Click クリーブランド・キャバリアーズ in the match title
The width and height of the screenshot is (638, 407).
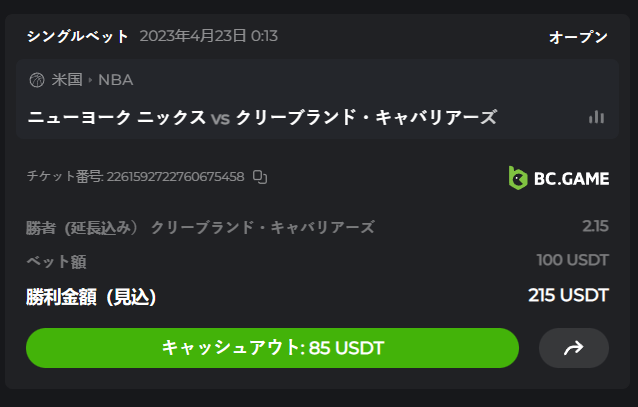point(366,117)
